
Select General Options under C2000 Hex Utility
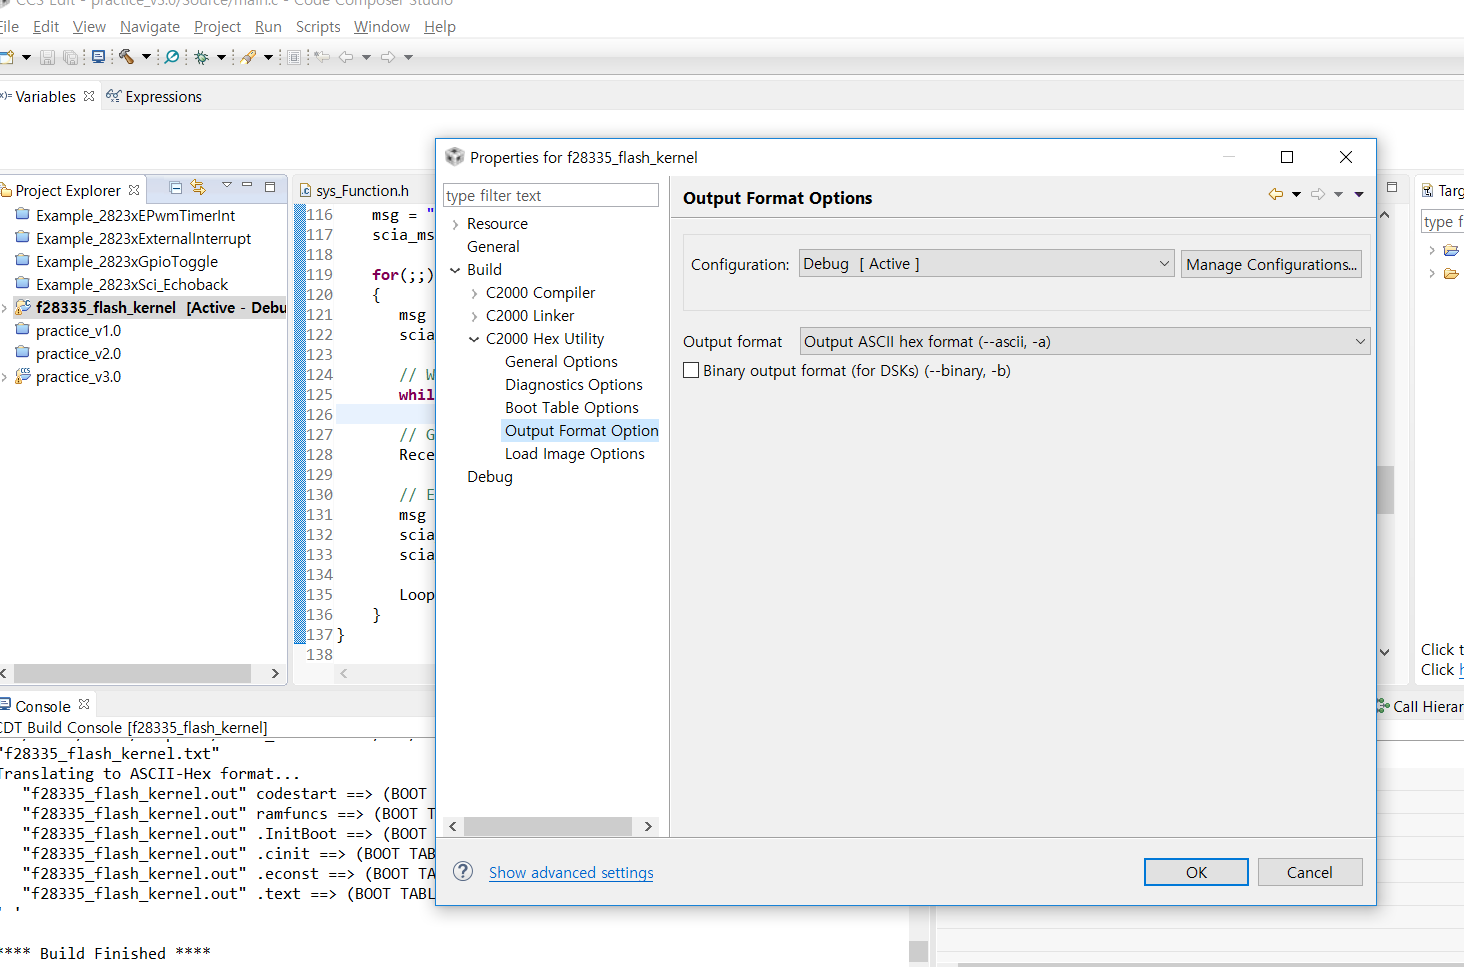tap(561, 362)
